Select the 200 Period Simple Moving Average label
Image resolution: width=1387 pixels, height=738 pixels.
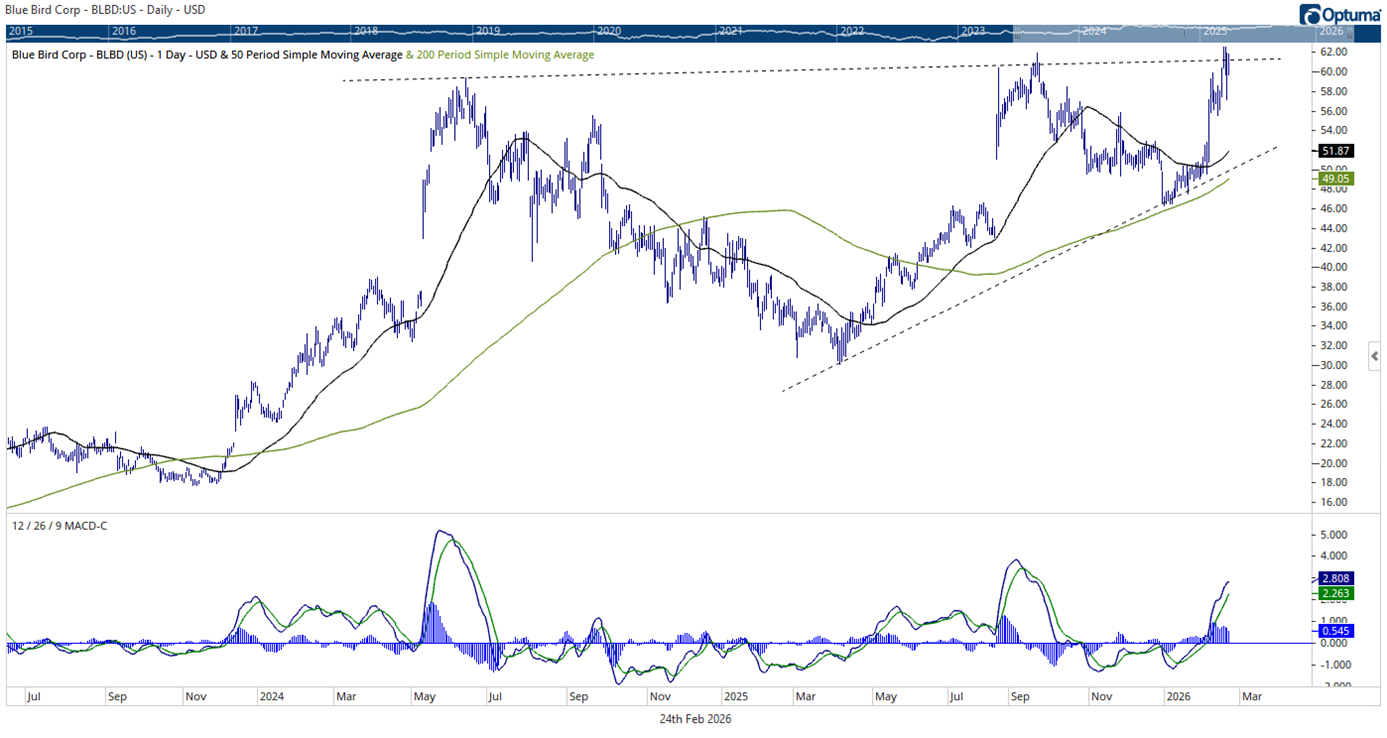(504, 55)
